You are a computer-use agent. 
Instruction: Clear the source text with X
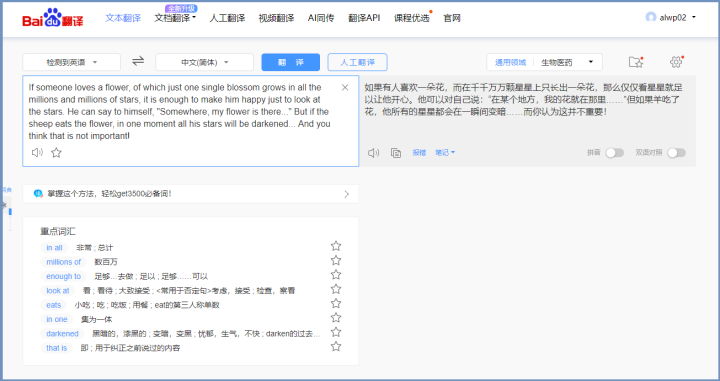[x=345, y=87]
